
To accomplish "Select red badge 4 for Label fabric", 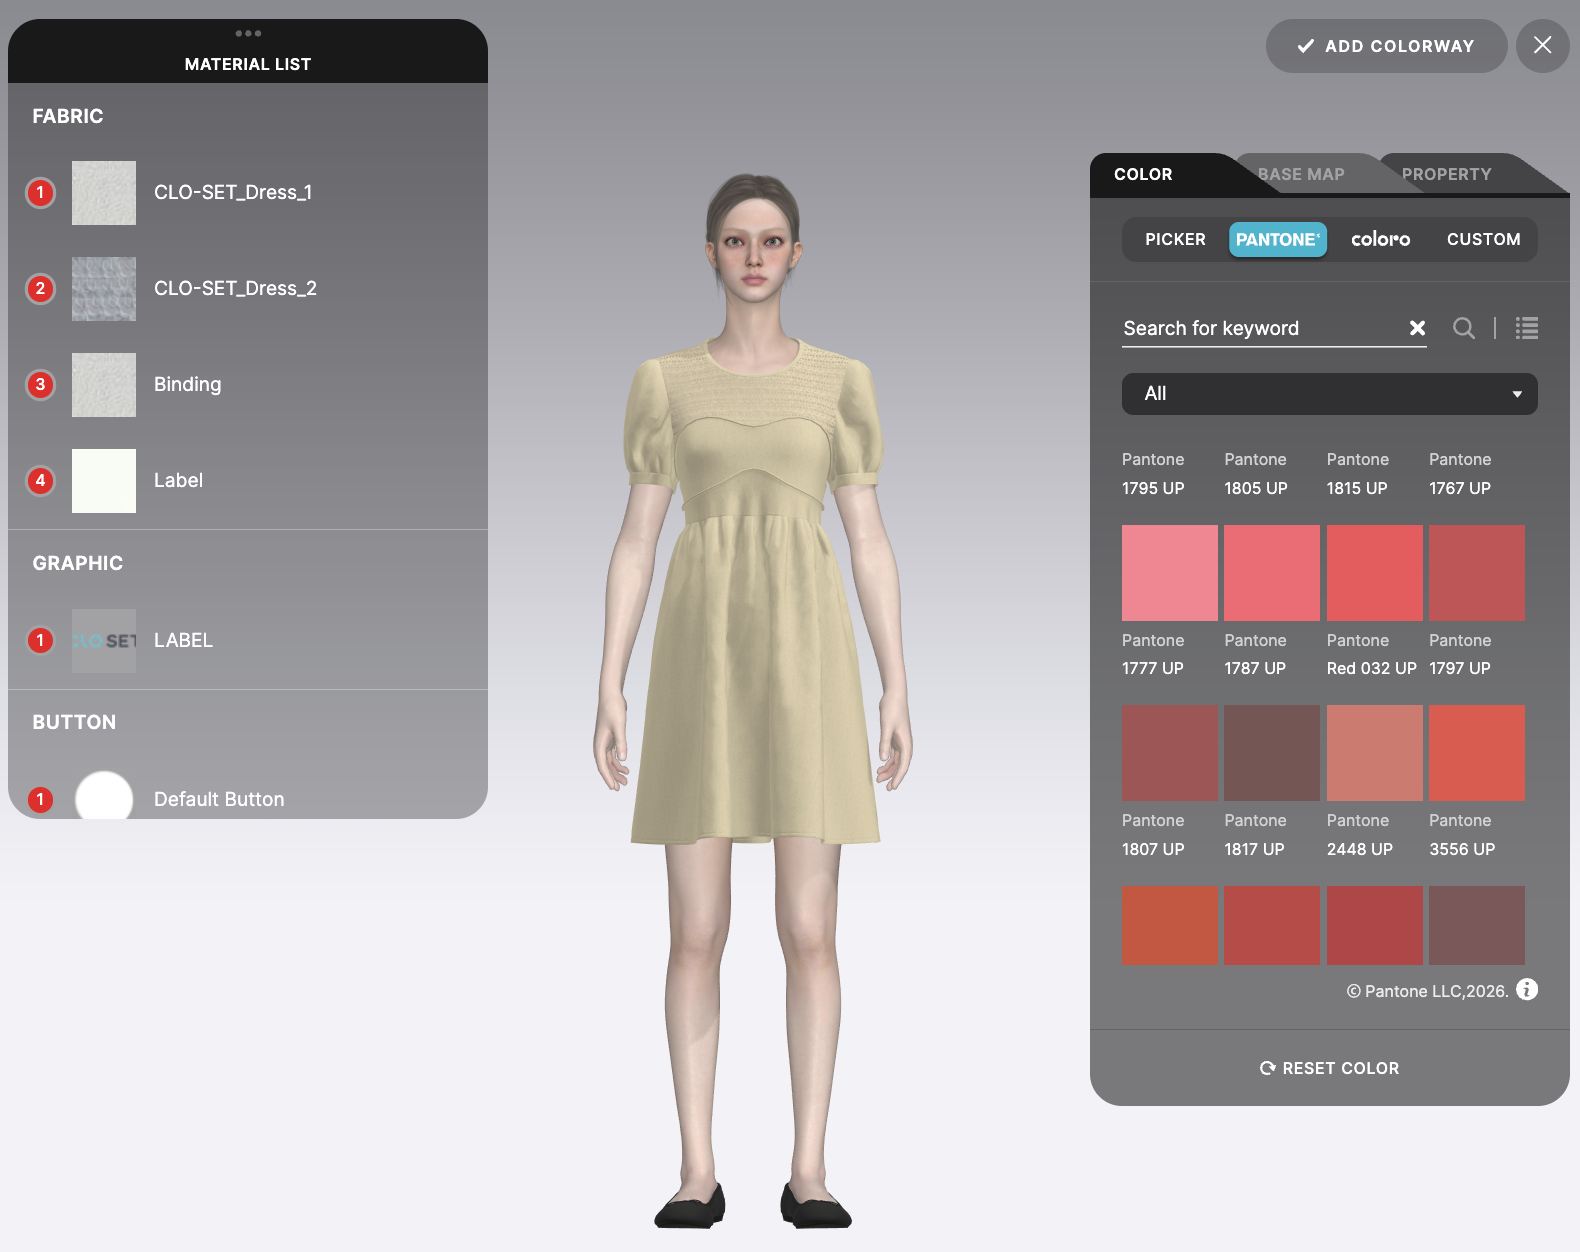I will [x=40, y=480].
